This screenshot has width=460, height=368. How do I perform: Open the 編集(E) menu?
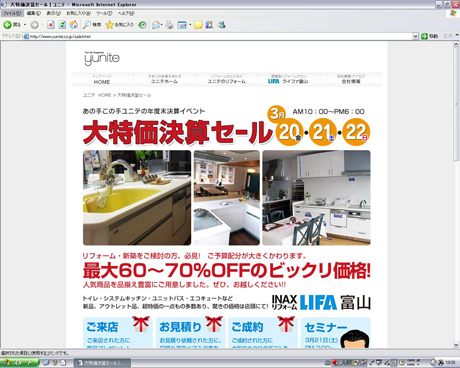[34, 13]
